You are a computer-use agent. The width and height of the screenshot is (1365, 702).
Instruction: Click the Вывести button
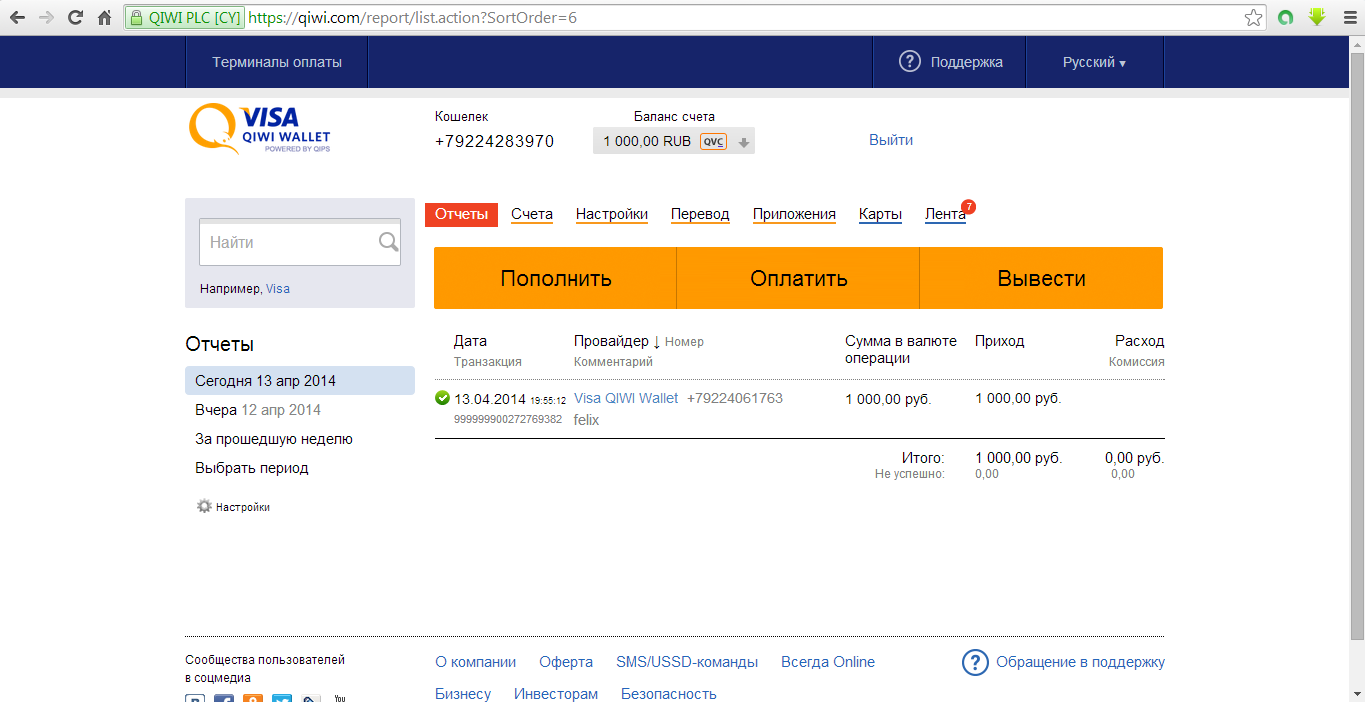[x=1041, y=278]
